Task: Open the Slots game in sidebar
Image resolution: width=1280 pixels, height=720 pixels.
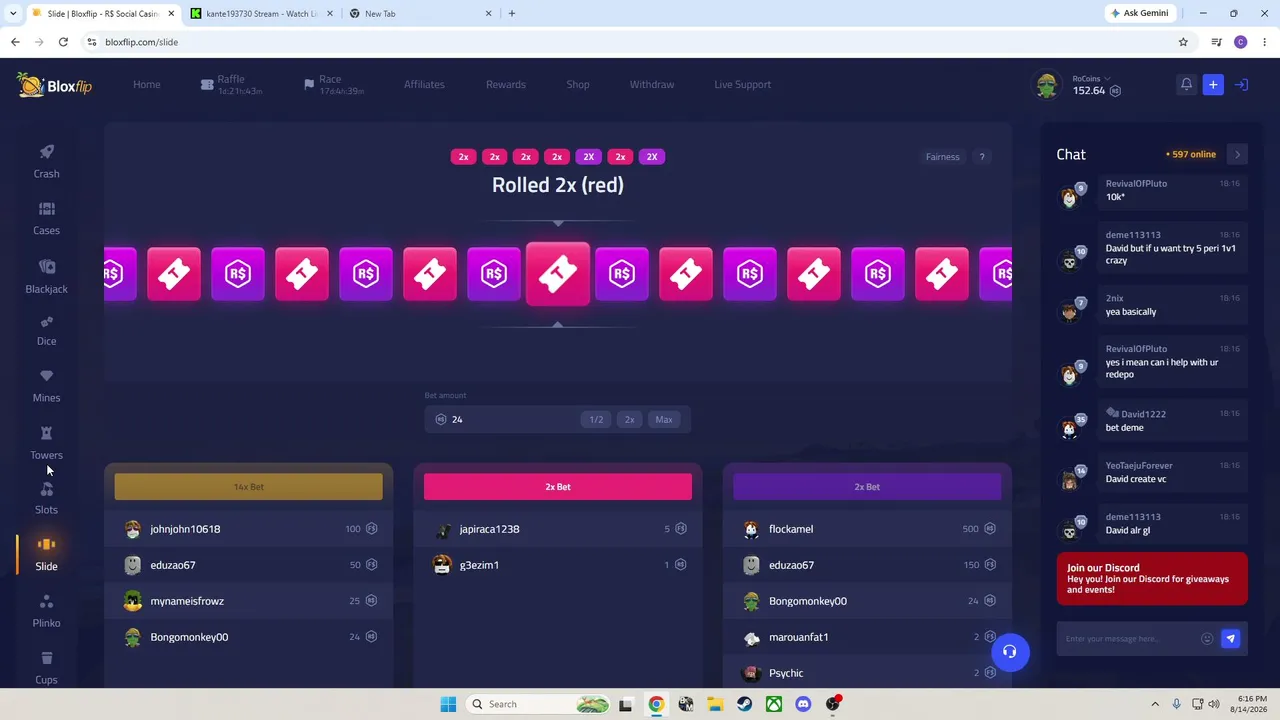Action: (46, 498)
